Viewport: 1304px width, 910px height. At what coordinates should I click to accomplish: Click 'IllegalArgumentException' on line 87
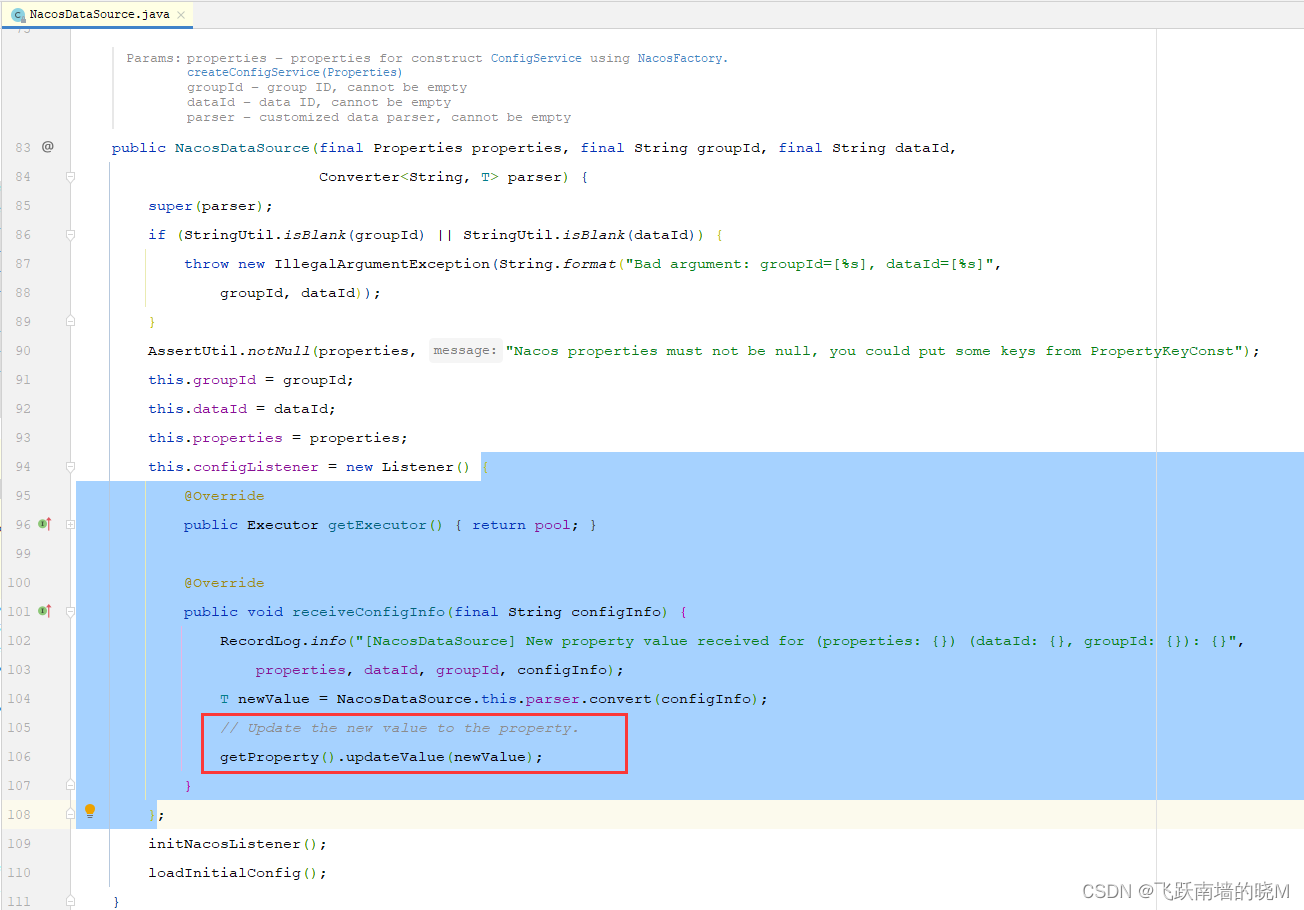(382, 263)
